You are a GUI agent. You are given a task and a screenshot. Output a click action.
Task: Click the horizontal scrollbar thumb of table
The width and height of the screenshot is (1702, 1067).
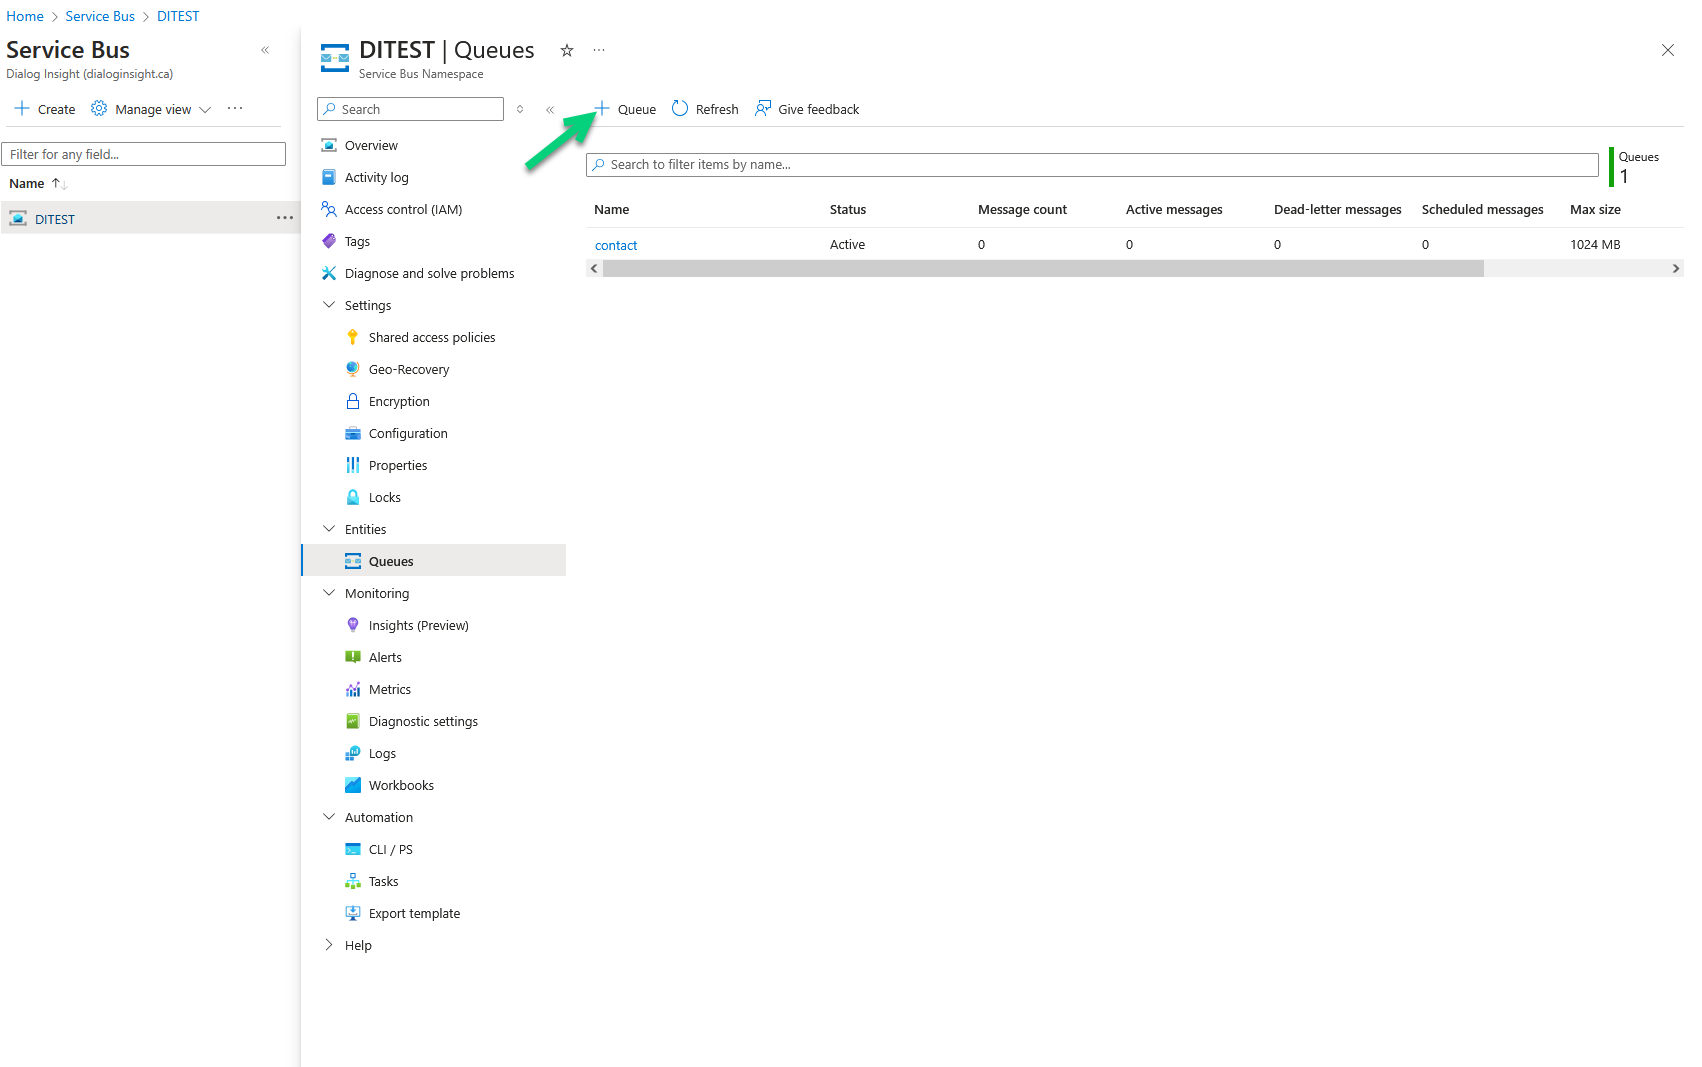click(x=1043, y=268)
